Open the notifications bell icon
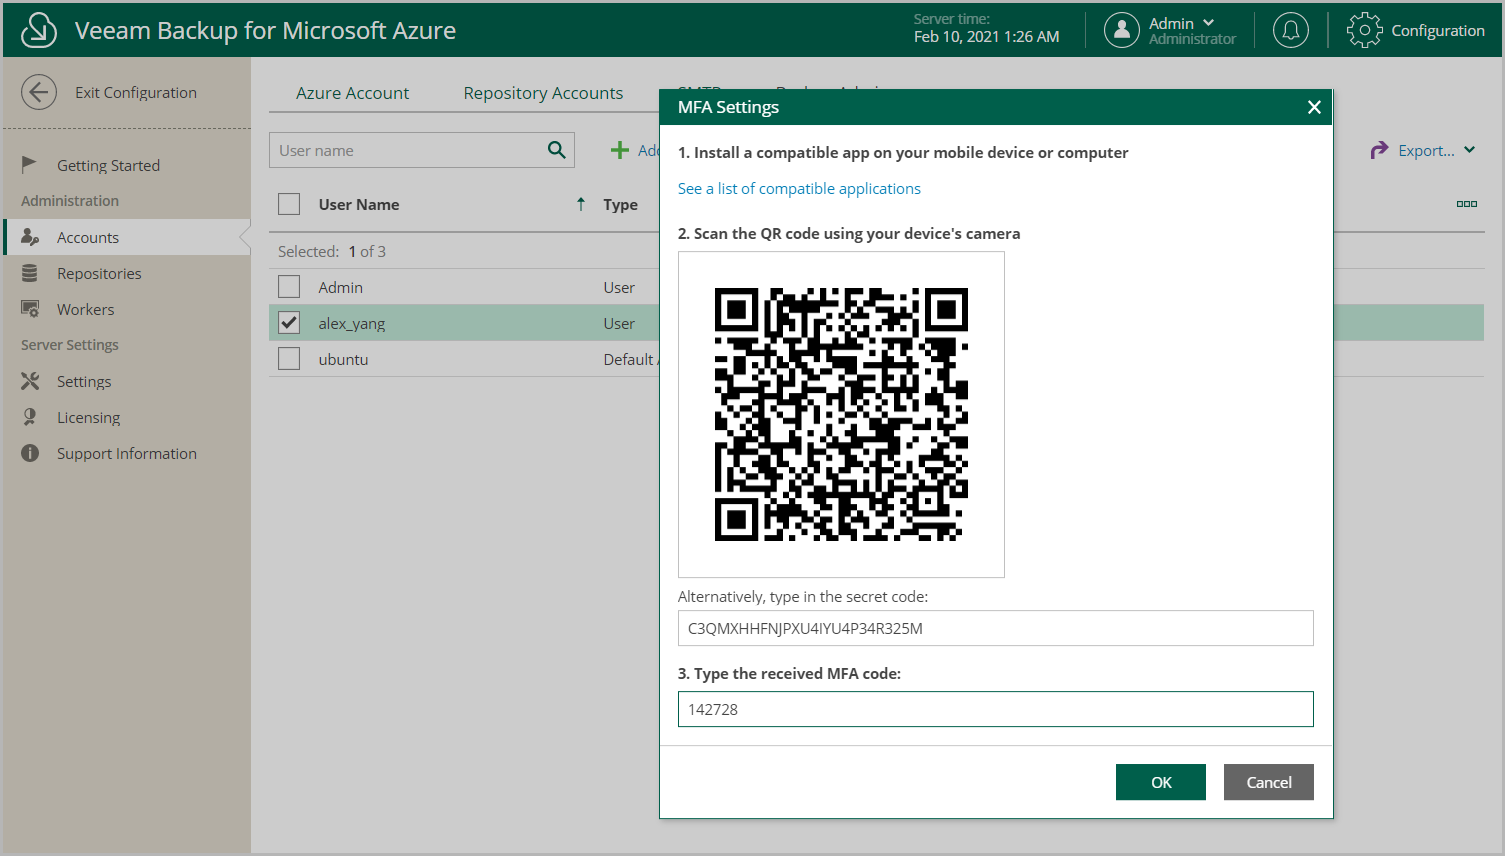This screenshot has height=856, width=1505. [x=1291, y=30]
